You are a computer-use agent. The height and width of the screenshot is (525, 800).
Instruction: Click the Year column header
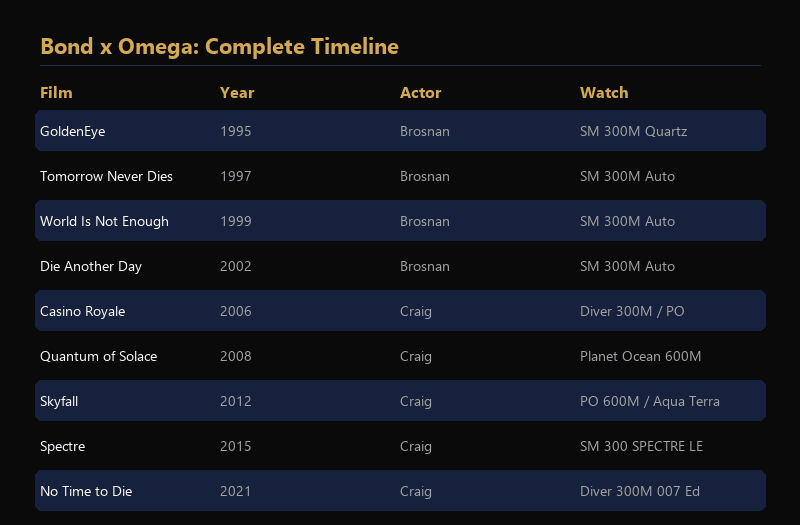coord(237,93)
